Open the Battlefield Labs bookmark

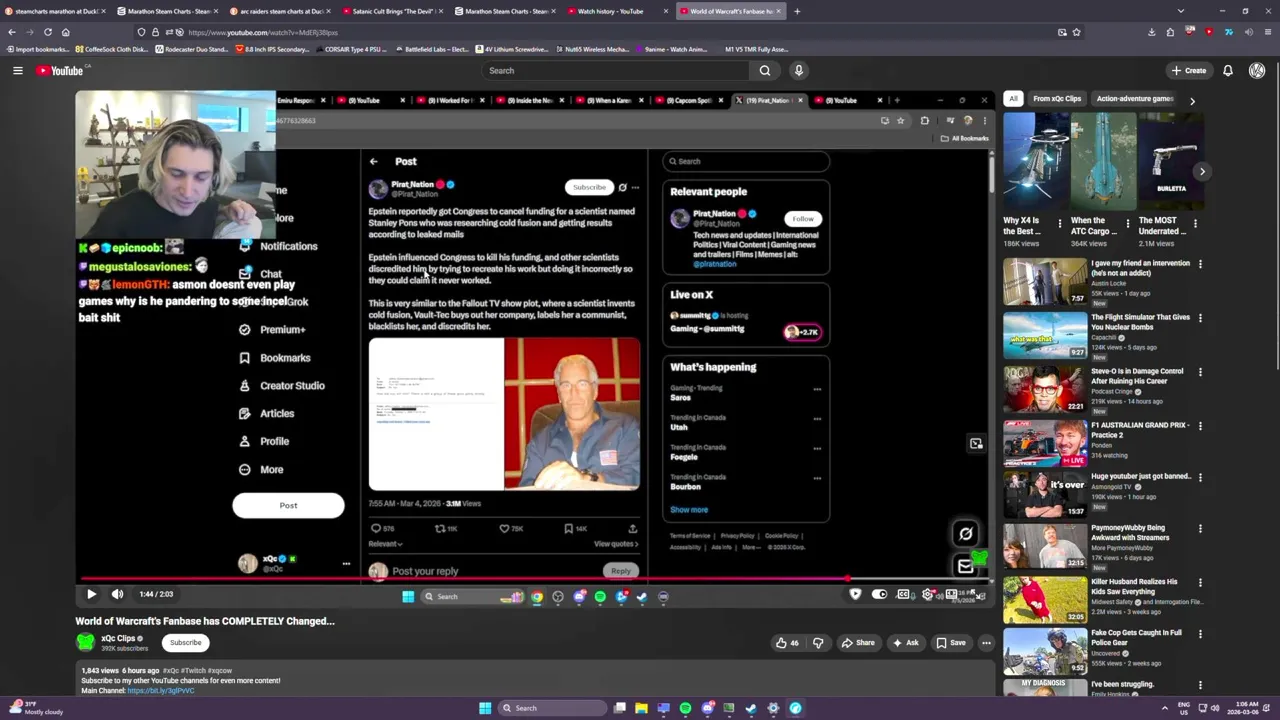pos(431,49)
